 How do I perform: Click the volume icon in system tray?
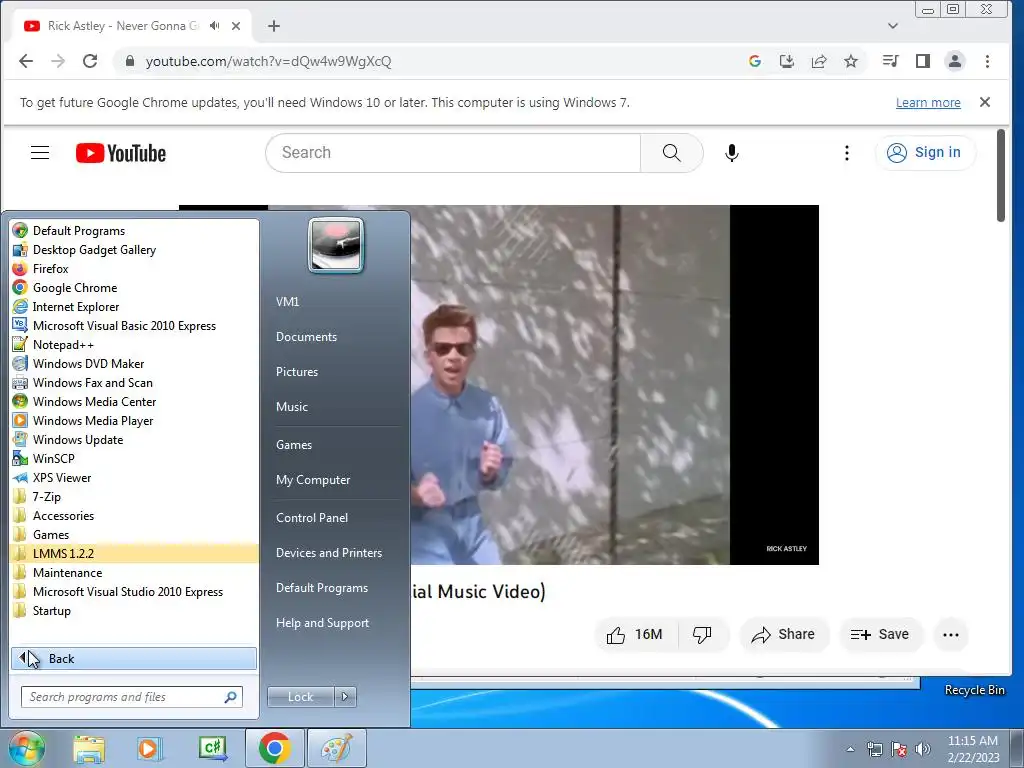(922, 749)
